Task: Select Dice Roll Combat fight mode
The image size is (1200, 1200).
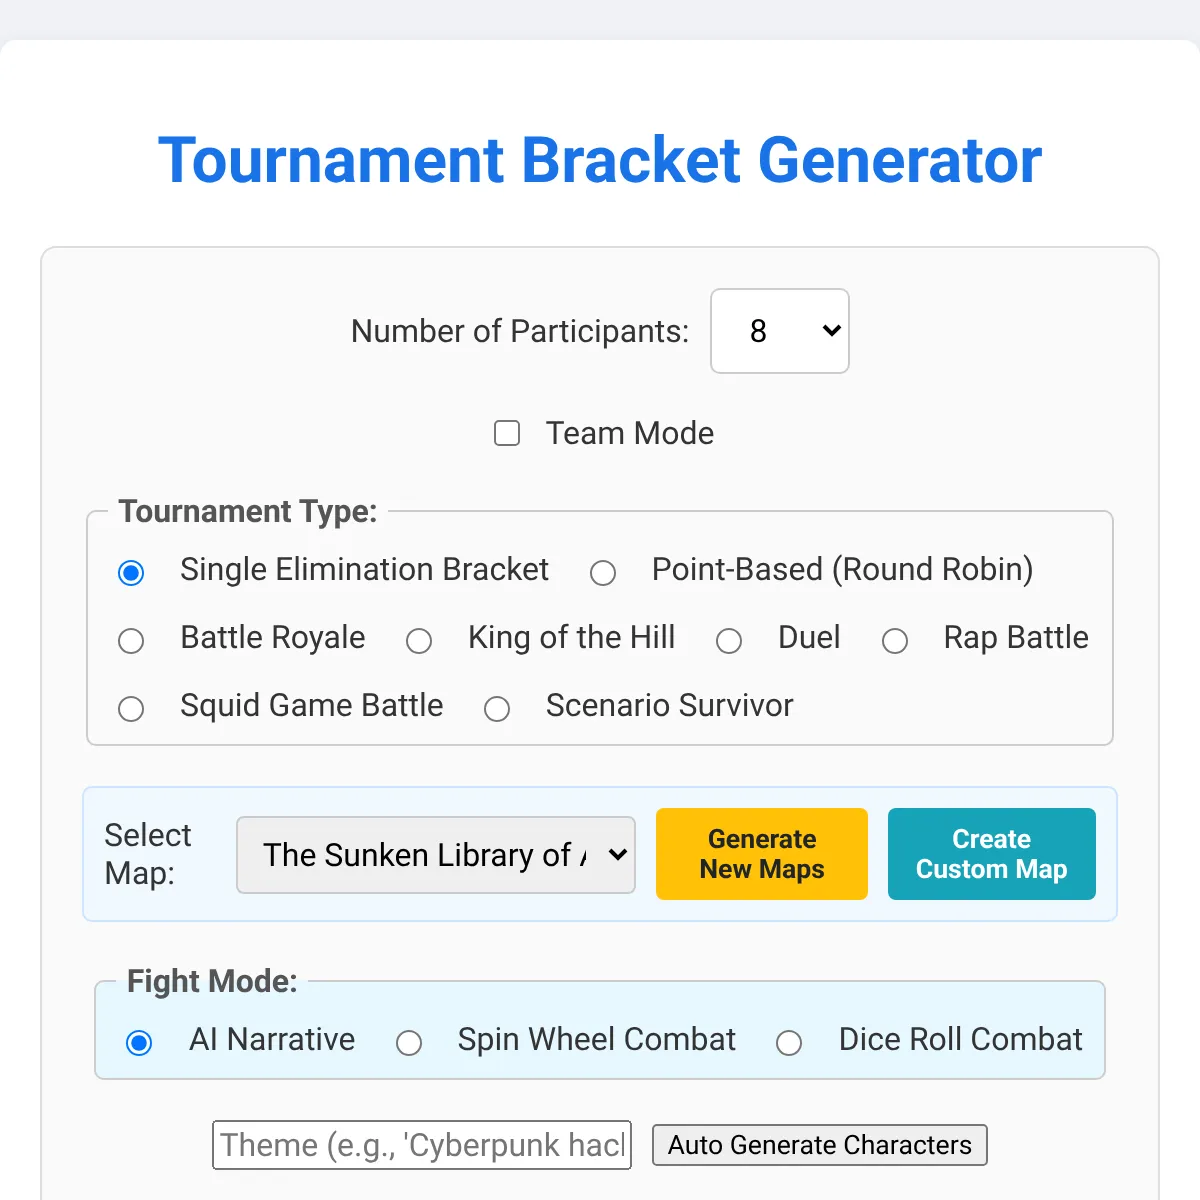Action: (789, 1043)
